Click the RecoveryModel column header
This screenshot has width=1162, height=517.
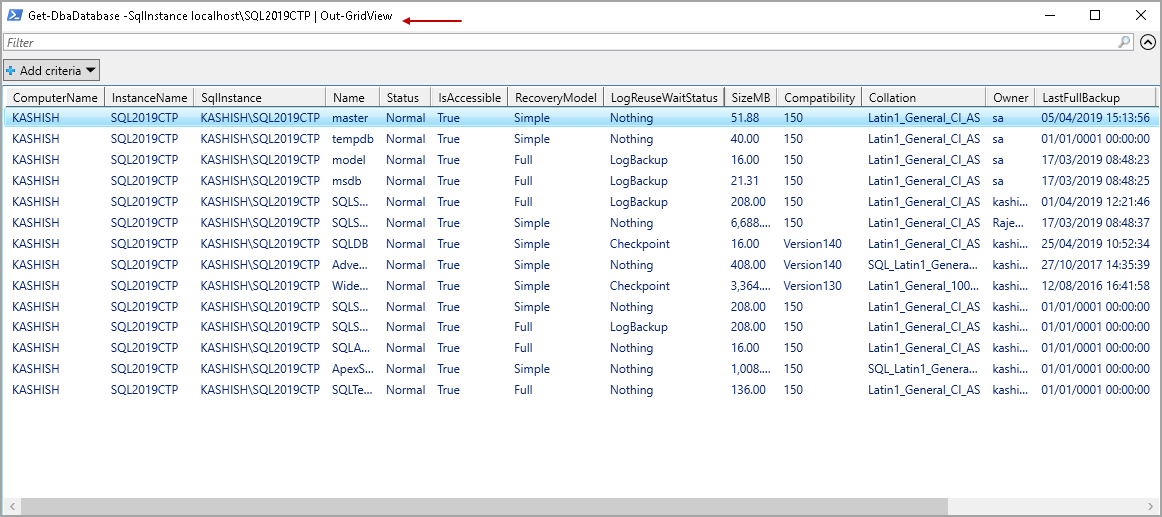[x=555, y=98]
